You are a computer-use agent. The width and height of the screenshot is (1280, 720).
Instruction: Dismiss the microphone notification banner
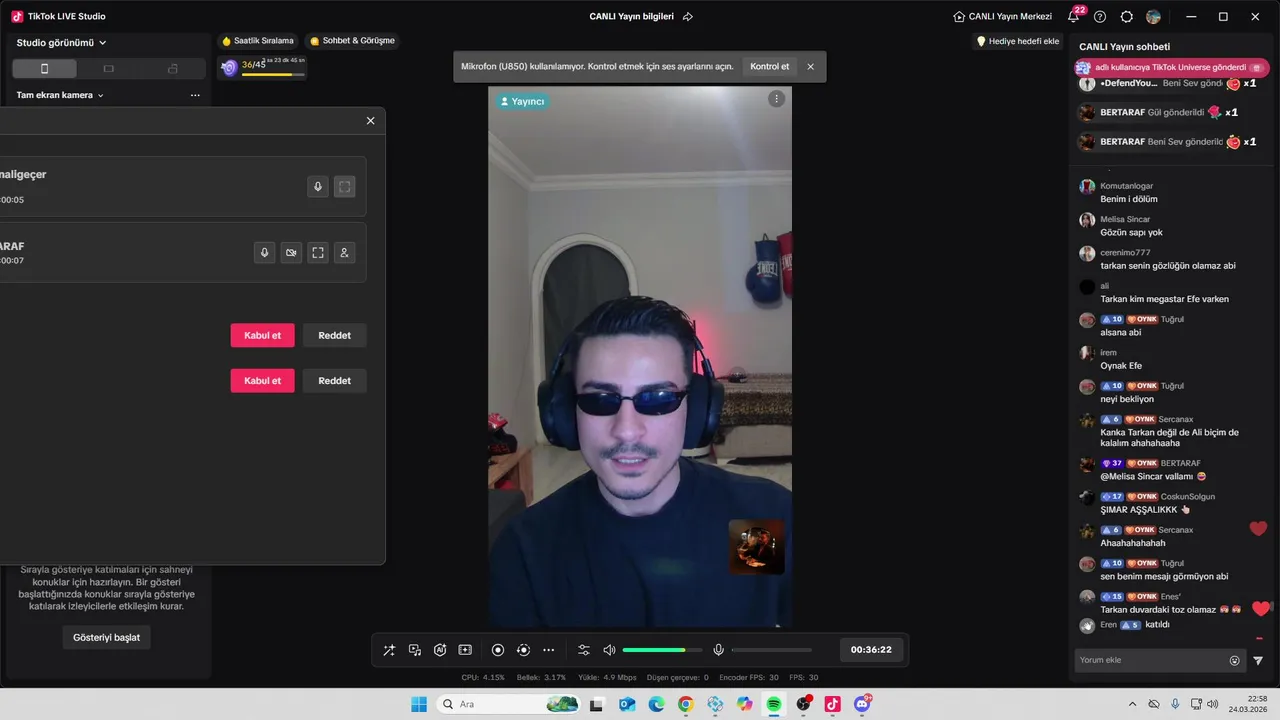click(810, 67)
